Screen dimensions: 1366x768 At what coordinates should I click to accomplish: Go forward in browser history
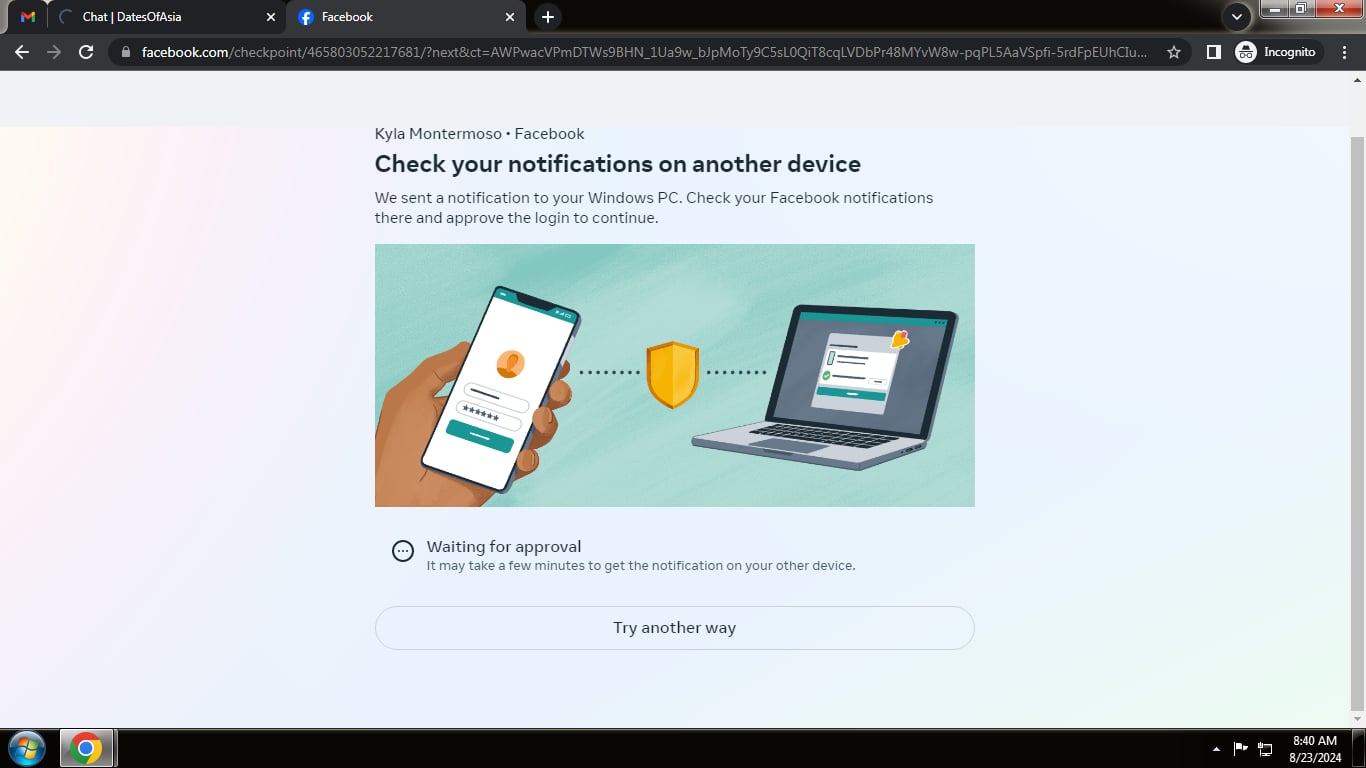(x=54, y=52)
